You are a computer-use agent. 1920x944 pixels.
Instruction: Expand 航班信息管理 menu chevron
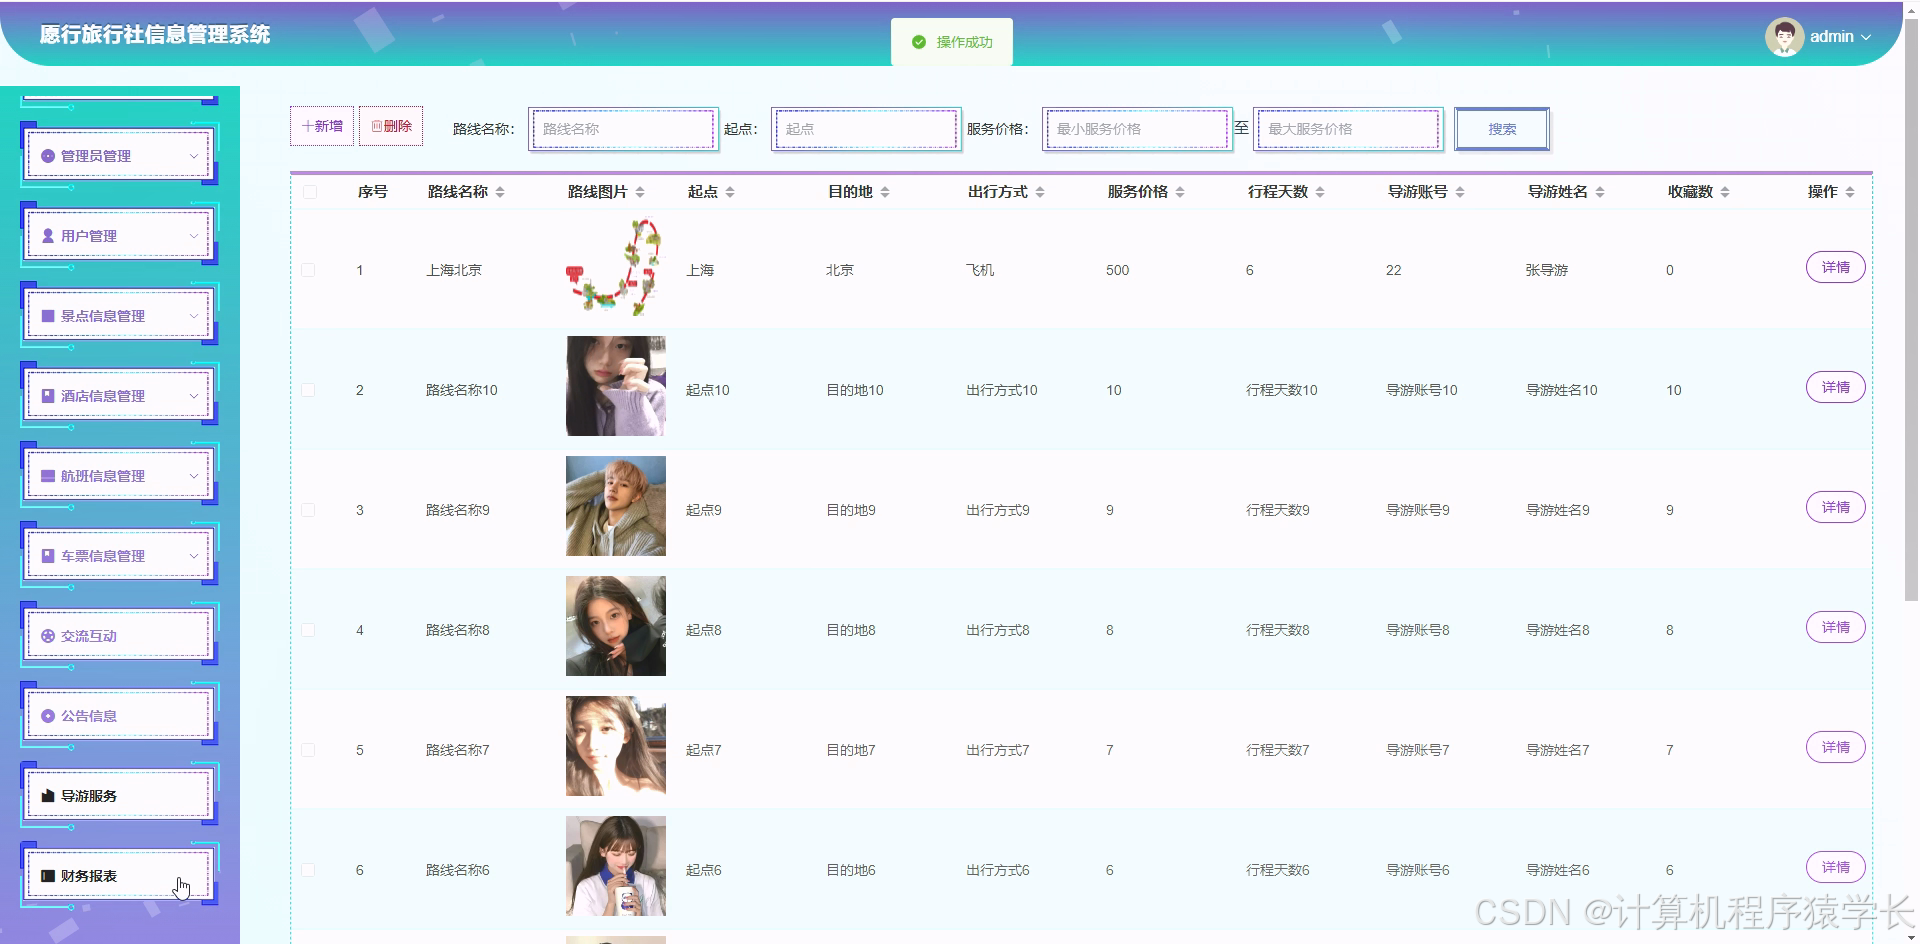click(x=194, y=476)
